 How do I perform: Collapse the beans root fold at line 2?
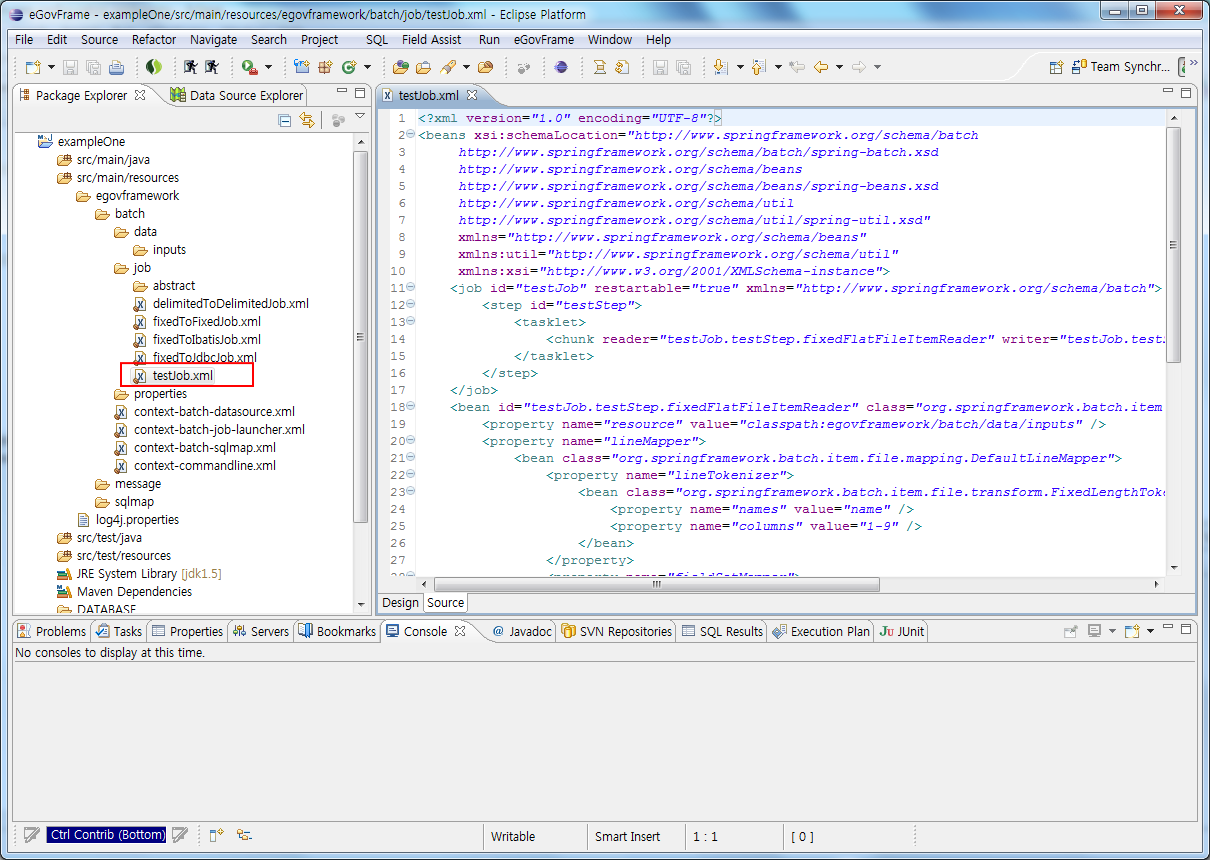[x=410, y=135]
